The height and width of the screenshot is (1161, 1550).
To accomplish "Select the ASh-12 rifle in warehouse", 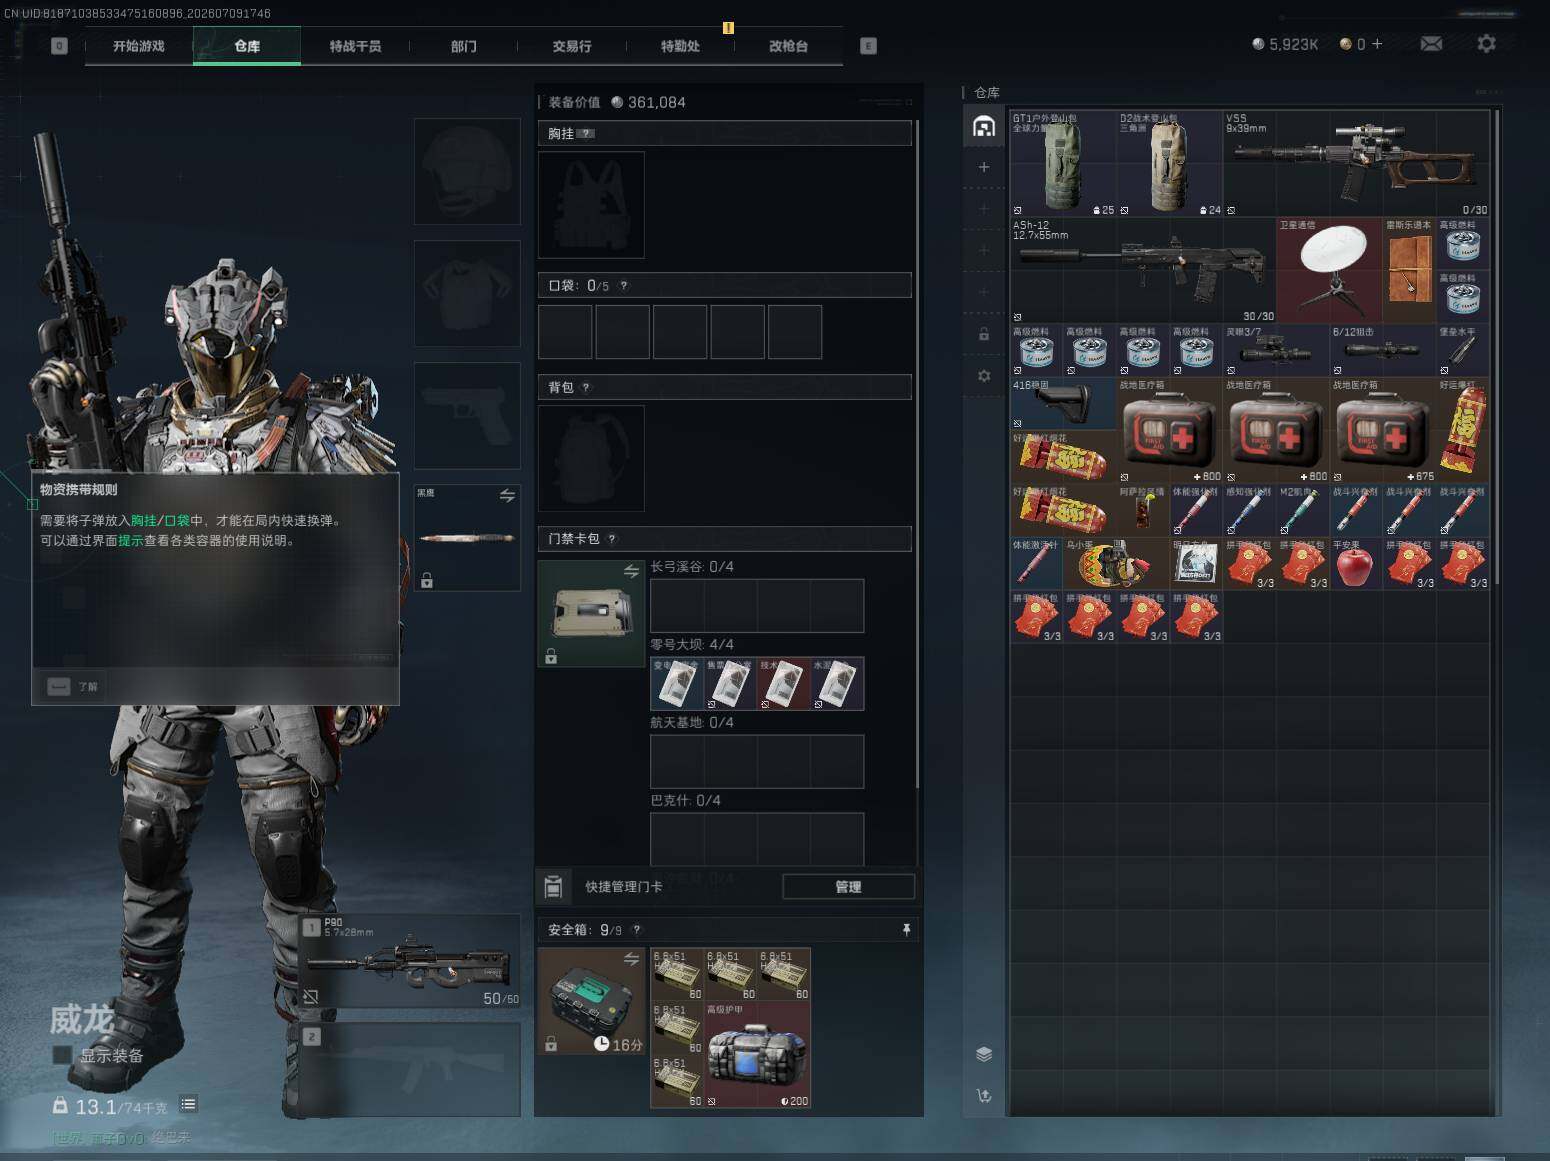I will tap(1143, 270).
